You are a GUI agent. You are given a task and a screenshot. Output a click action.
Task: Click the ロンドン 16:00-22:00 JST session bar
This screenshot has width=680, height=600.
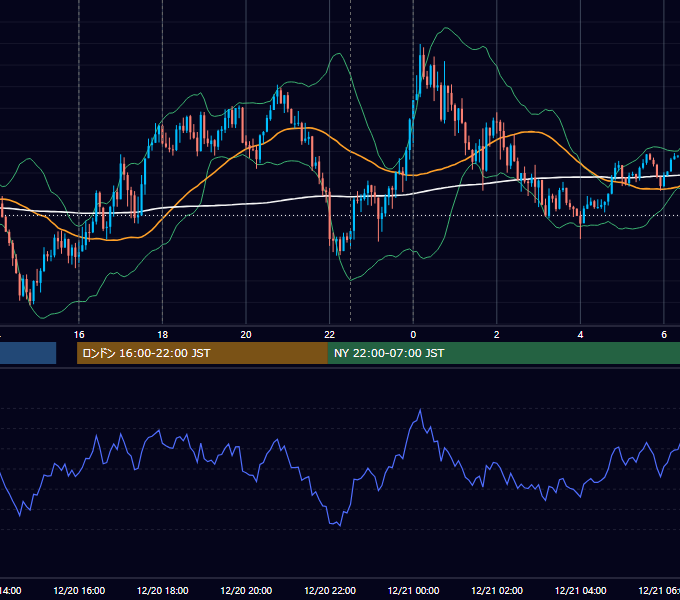point(202,353)
